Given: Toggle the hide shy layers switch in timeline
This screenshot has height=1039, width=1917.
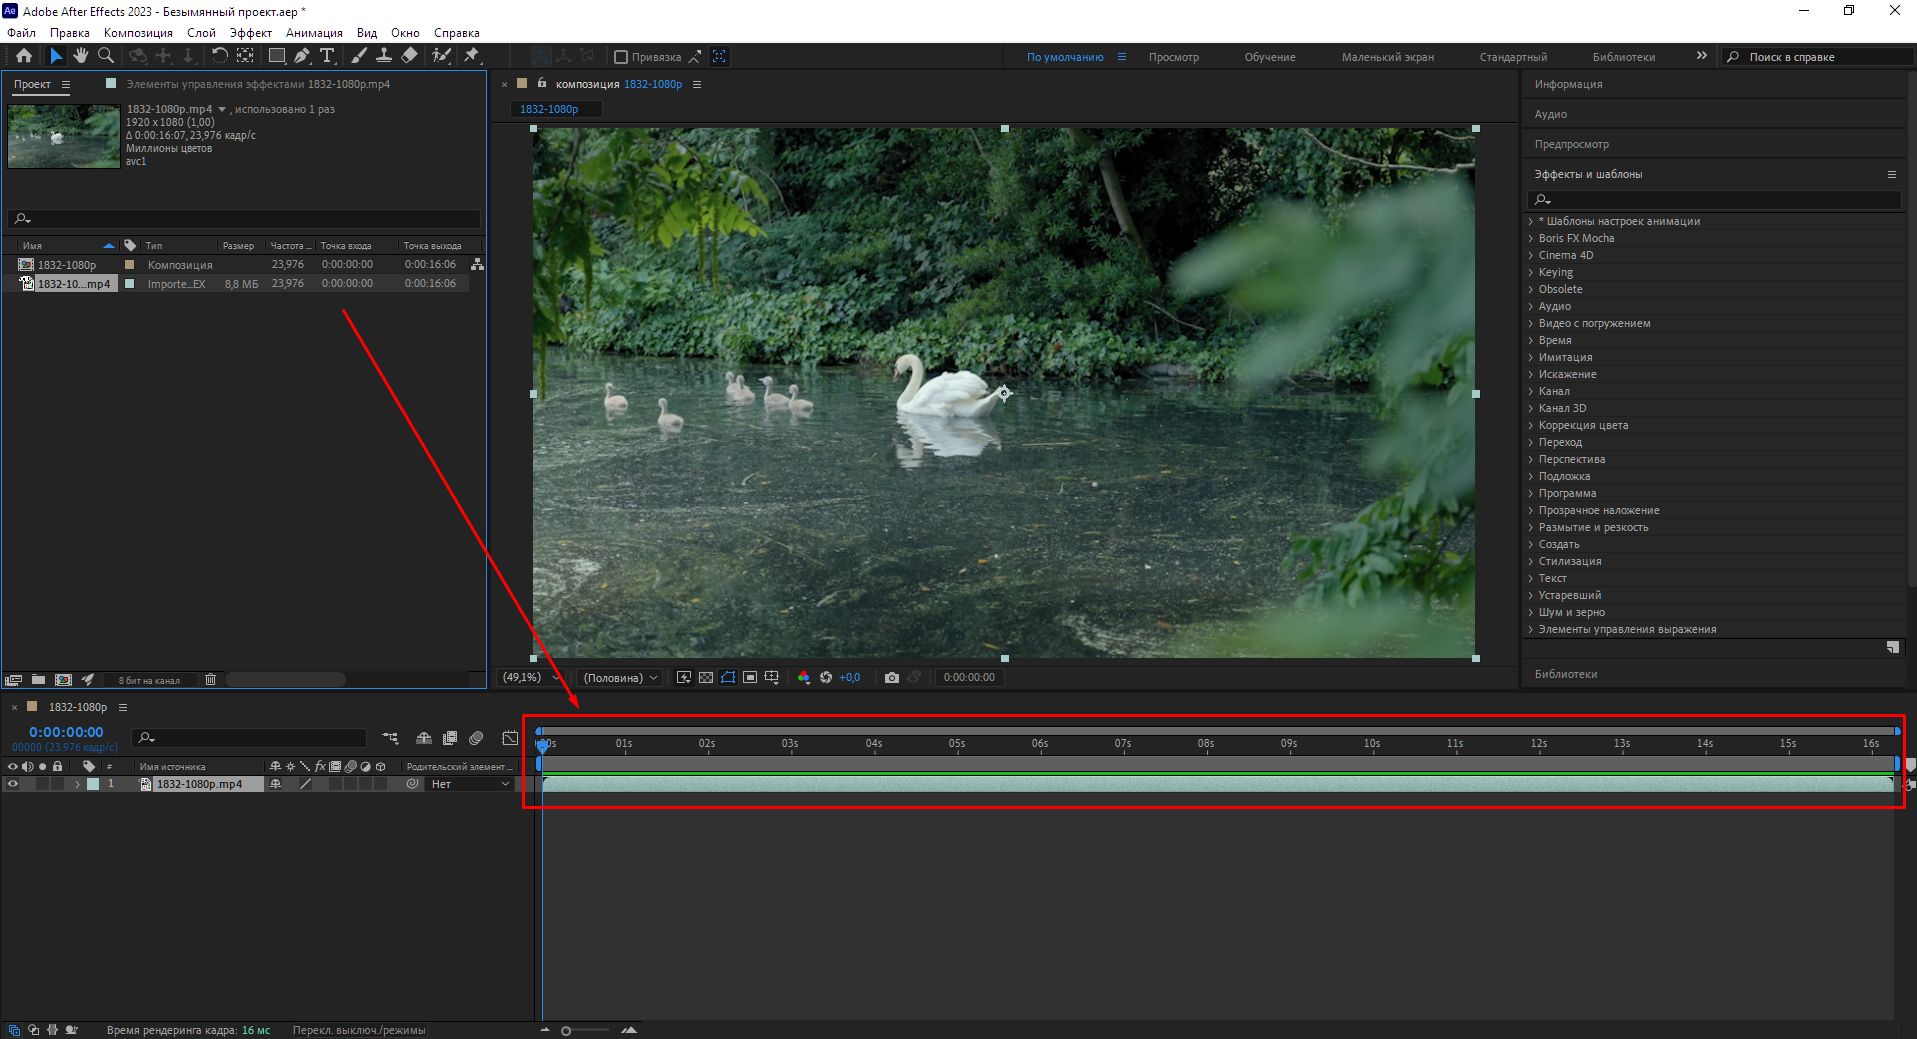Looking at the screenshot, I should tap(424, 738).
